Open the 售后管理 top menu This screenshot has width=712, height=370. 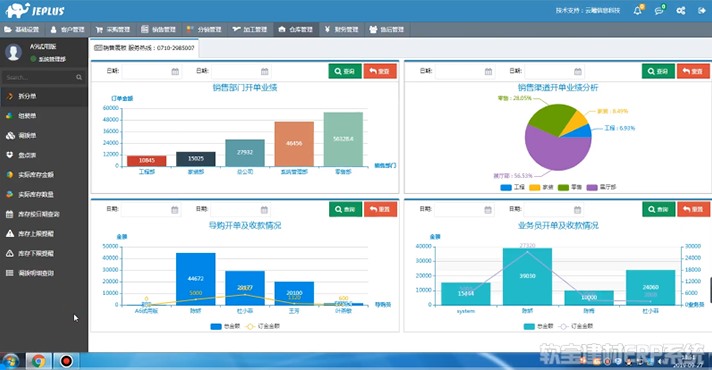(x=387, y=30)
